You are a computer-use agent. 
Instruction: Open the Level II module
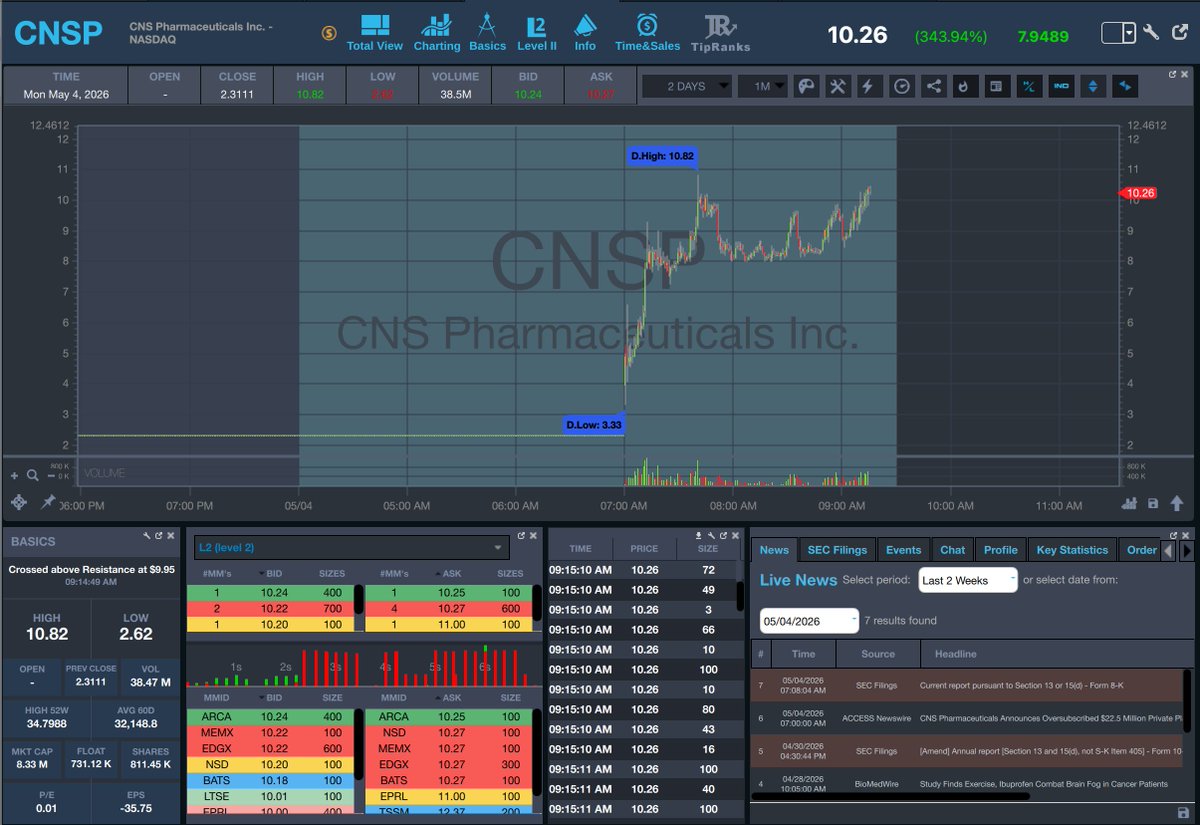[x=537, y=33]
